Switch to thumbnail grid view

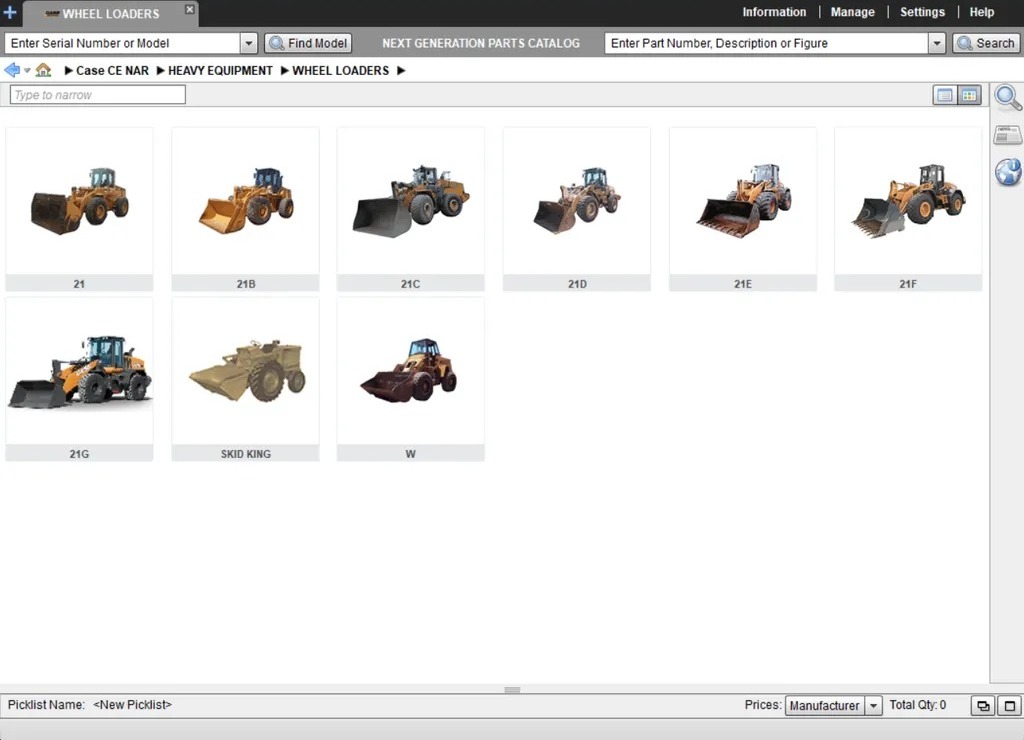[x=969, y=95]
